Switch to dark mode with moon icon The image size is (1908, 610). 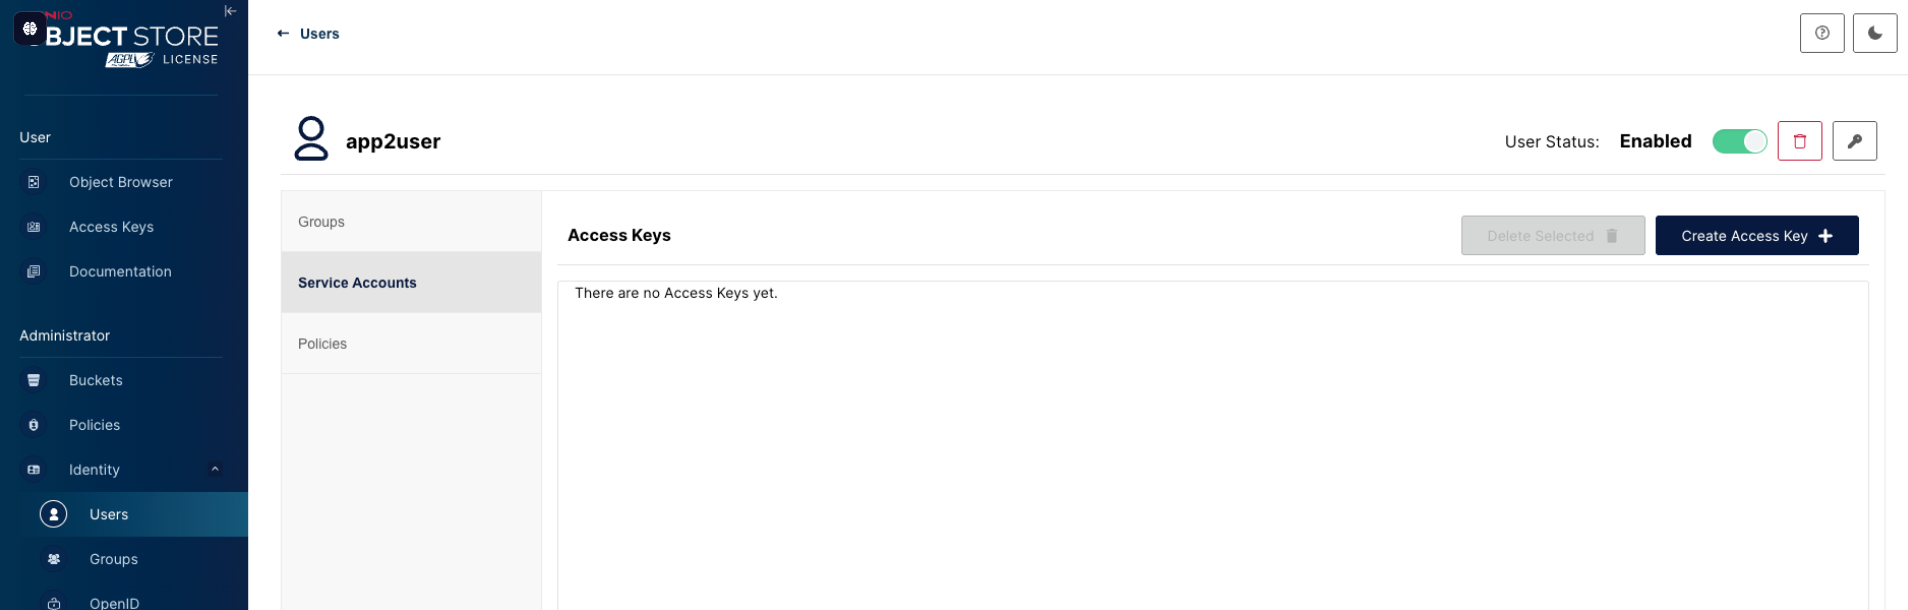[1875, 33]
